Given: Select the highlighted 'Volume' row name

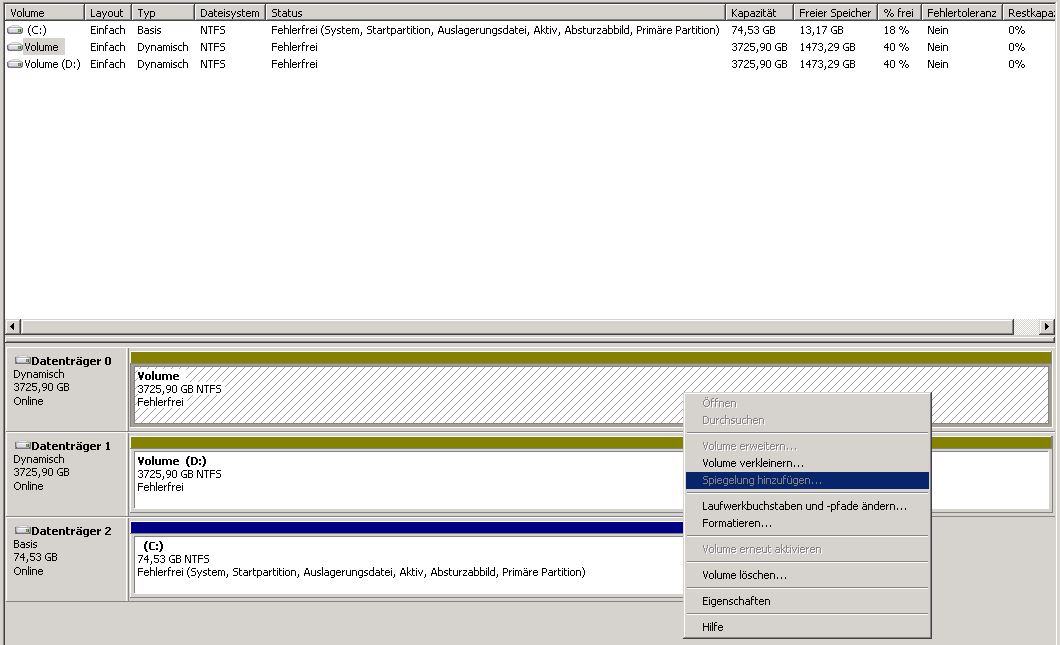Looking at the screenshot, I should [x=41, y=47].
